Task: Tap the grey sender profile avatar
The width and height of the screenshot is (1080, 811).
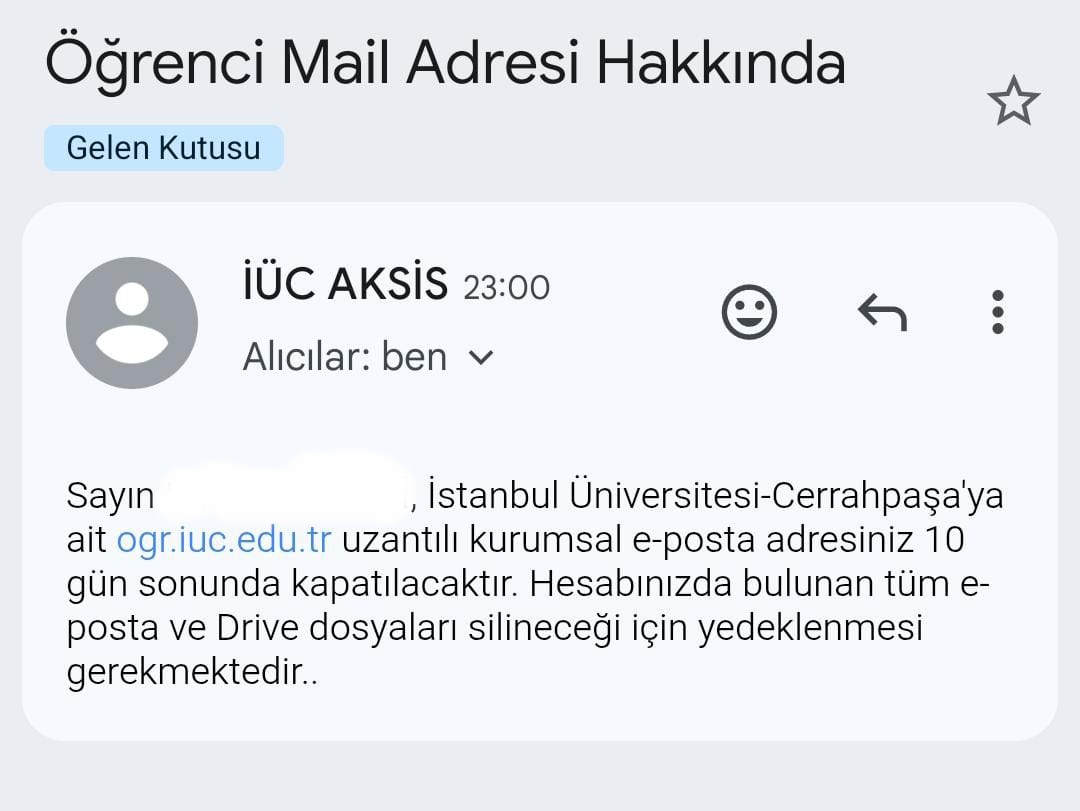Action: pyautogui.click(x=132, y=323)
